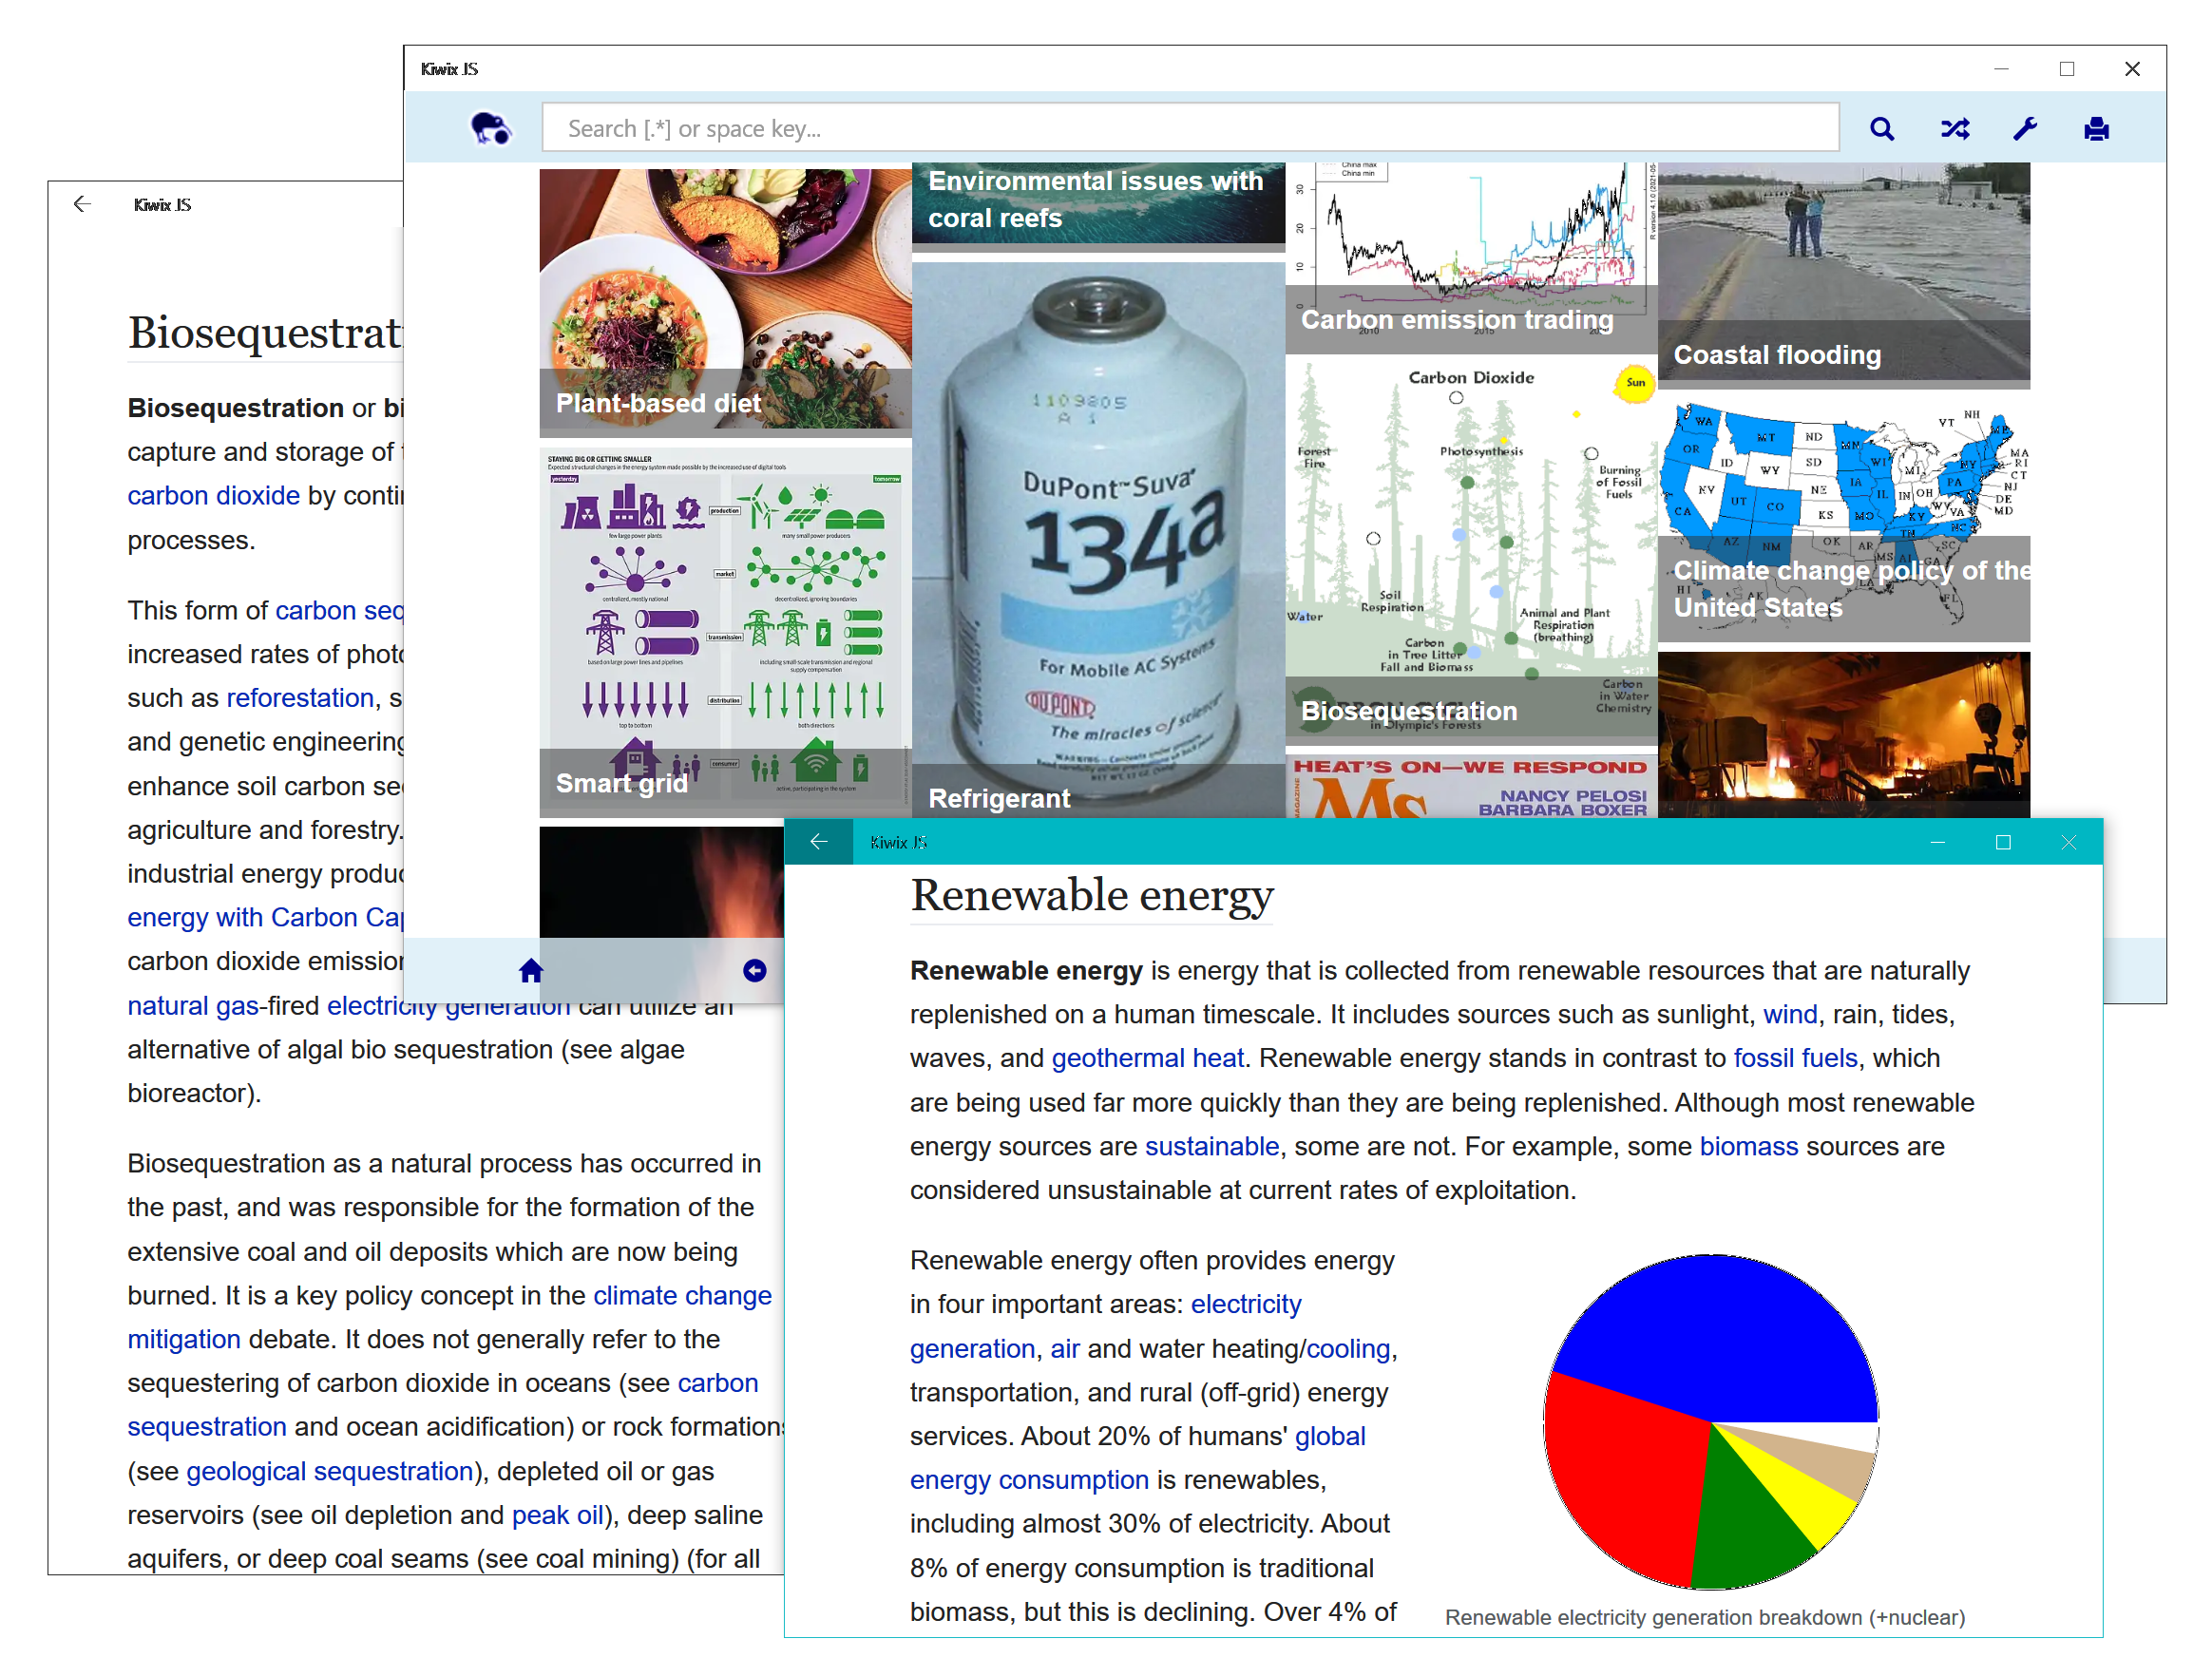Follow the reforestation link

[x=299, y=697]
